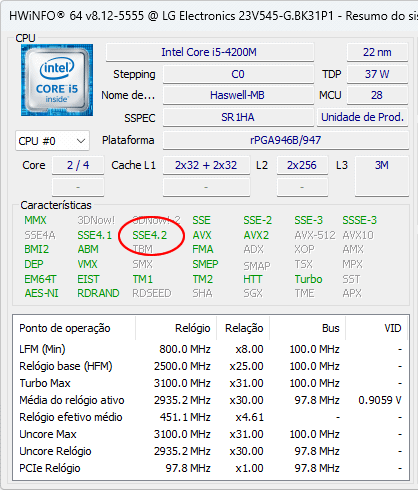418x490 pixels.
Task: Click the 2 / 4 core count box
Action: point(78,165)
